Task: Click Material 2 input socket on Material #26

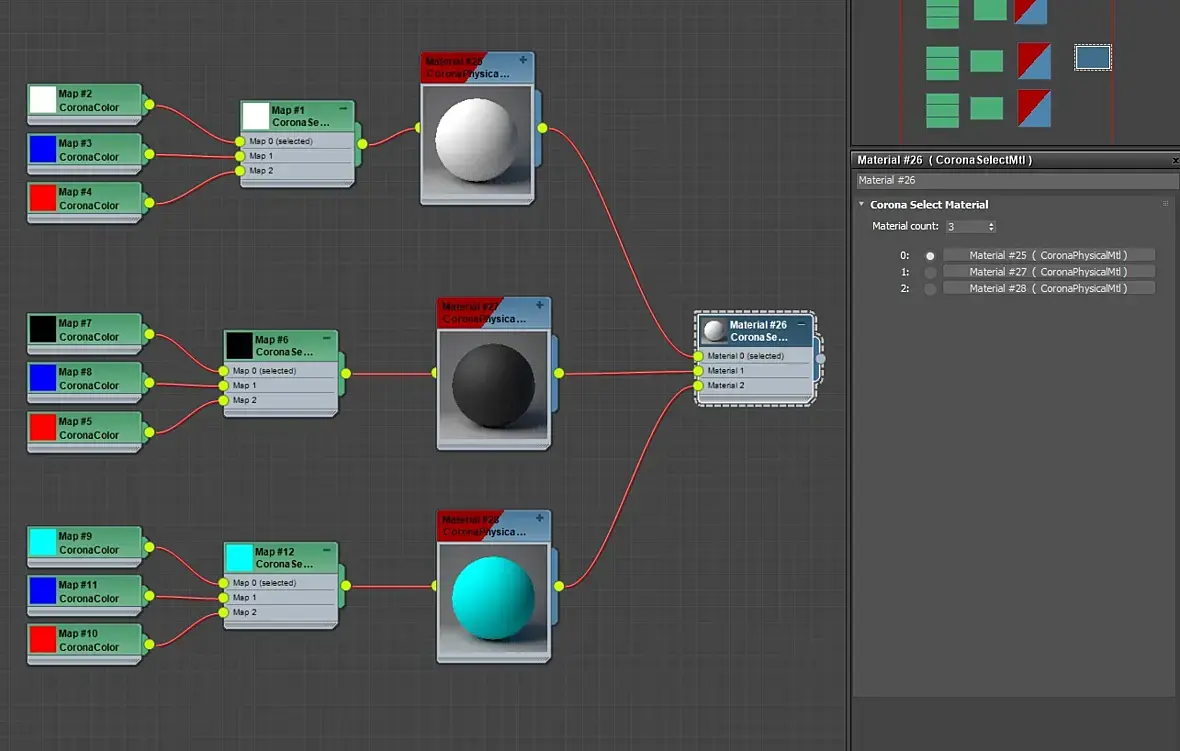Action: coord(698,385)
